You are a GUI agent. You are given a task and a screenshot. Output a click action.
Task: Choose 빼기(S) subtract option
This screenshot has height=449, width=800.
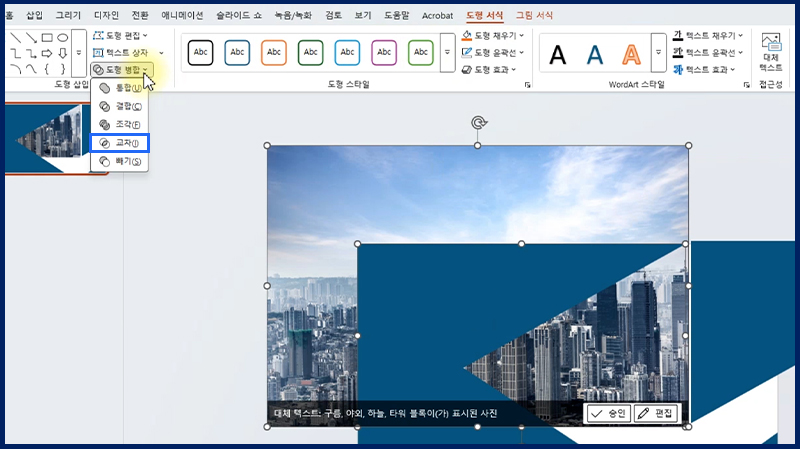pos(119,161)
